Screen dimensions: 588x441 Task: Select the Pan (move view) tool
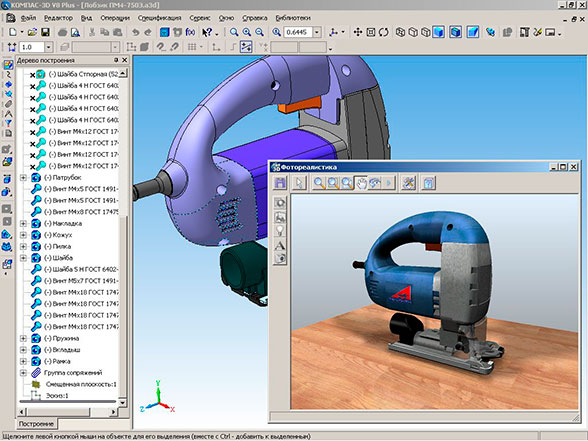(x=358, y=32)
